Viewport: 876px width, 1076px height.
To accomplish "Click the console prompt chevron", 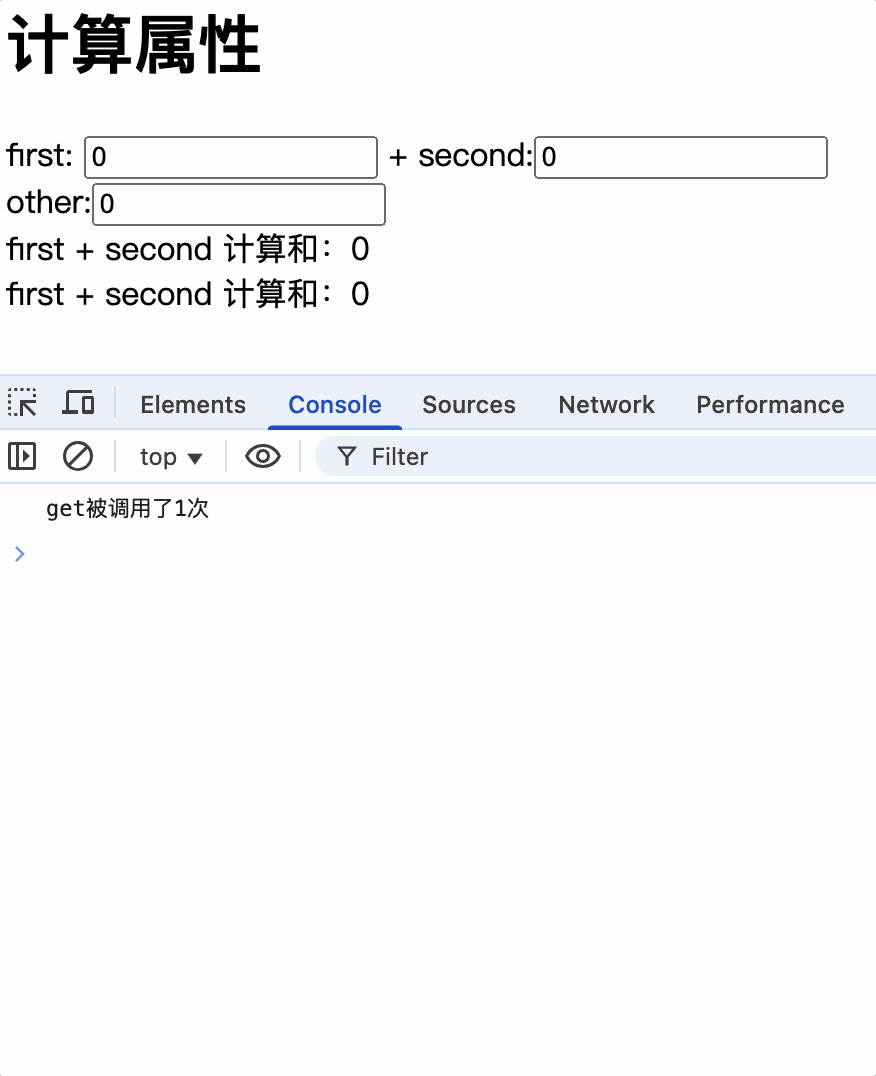I will pos(20,554).
